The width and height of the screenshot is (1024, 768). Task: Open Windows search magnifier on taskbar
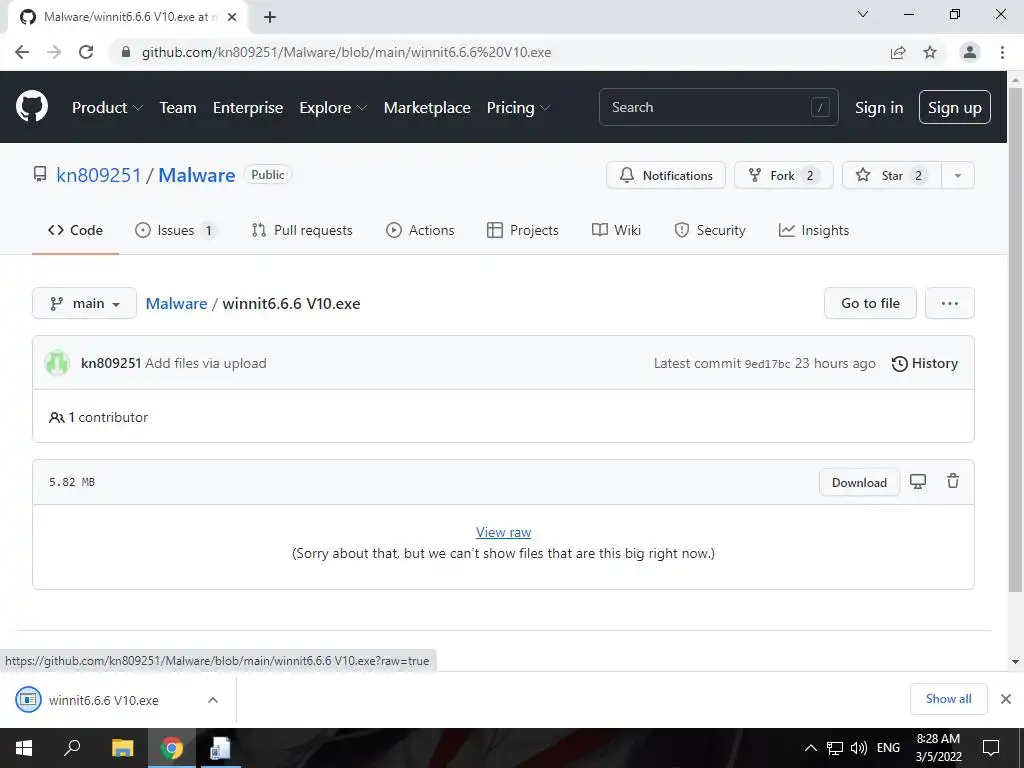[72, 748]
